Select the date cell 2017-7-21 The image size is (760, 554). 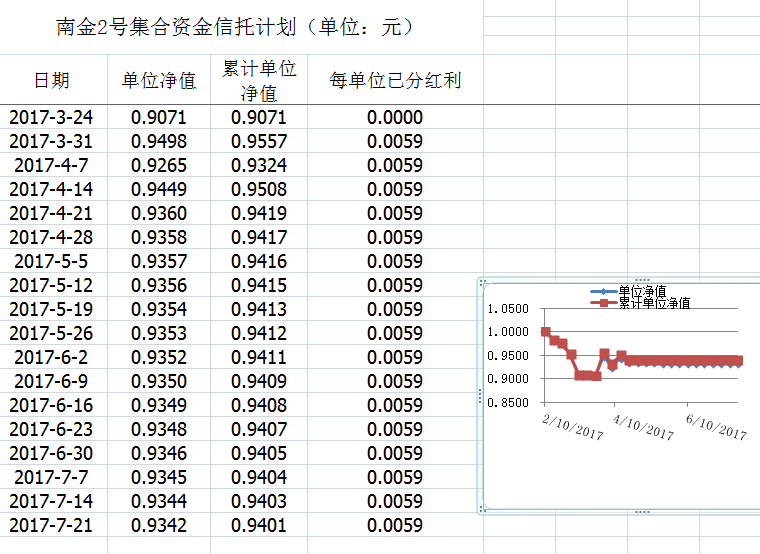tap(52, 525)
